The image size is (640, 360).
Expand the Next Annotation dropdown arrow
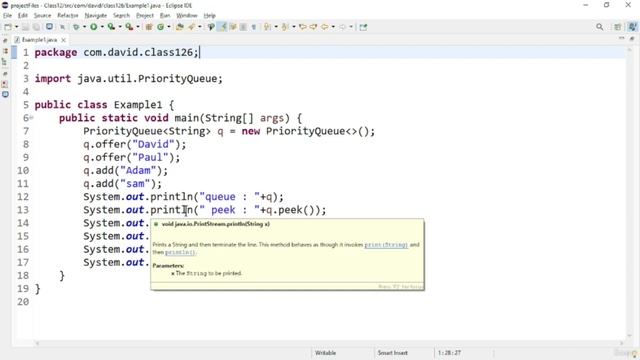[276, 27]
